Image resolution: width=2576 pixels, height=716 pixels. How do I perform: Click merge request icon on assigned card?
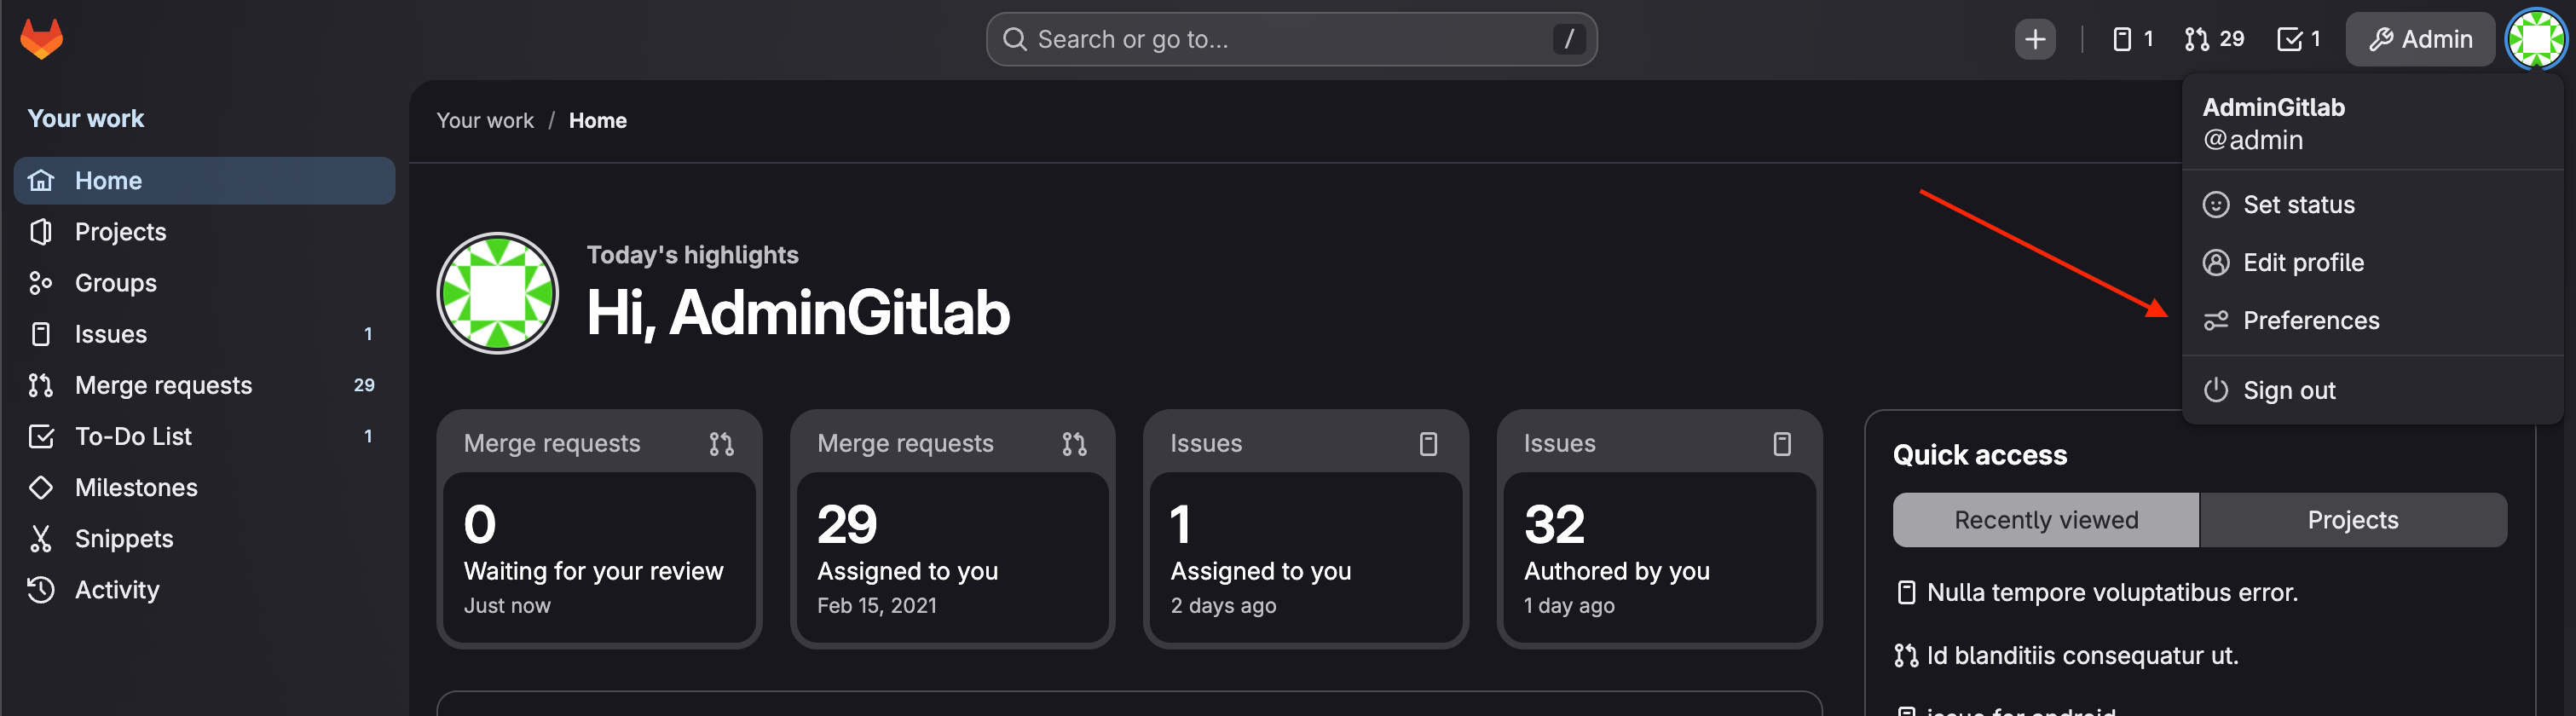point(1075,444)
